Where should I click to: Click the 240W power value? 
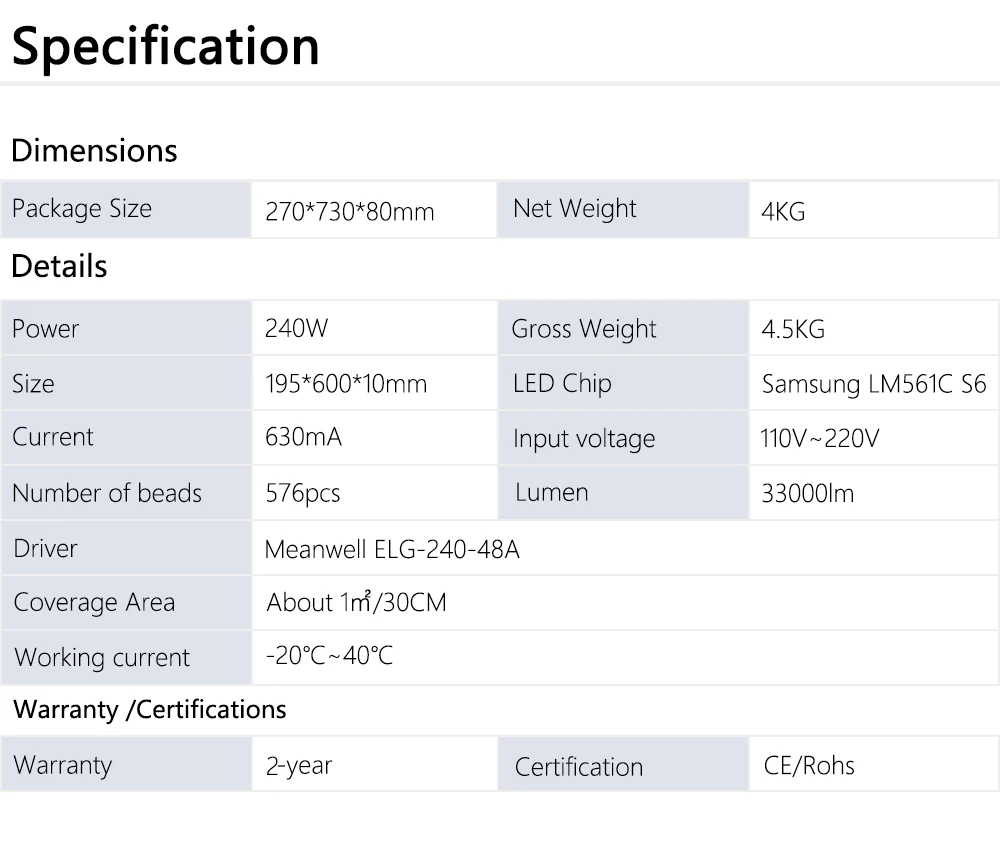pos(298,329)
